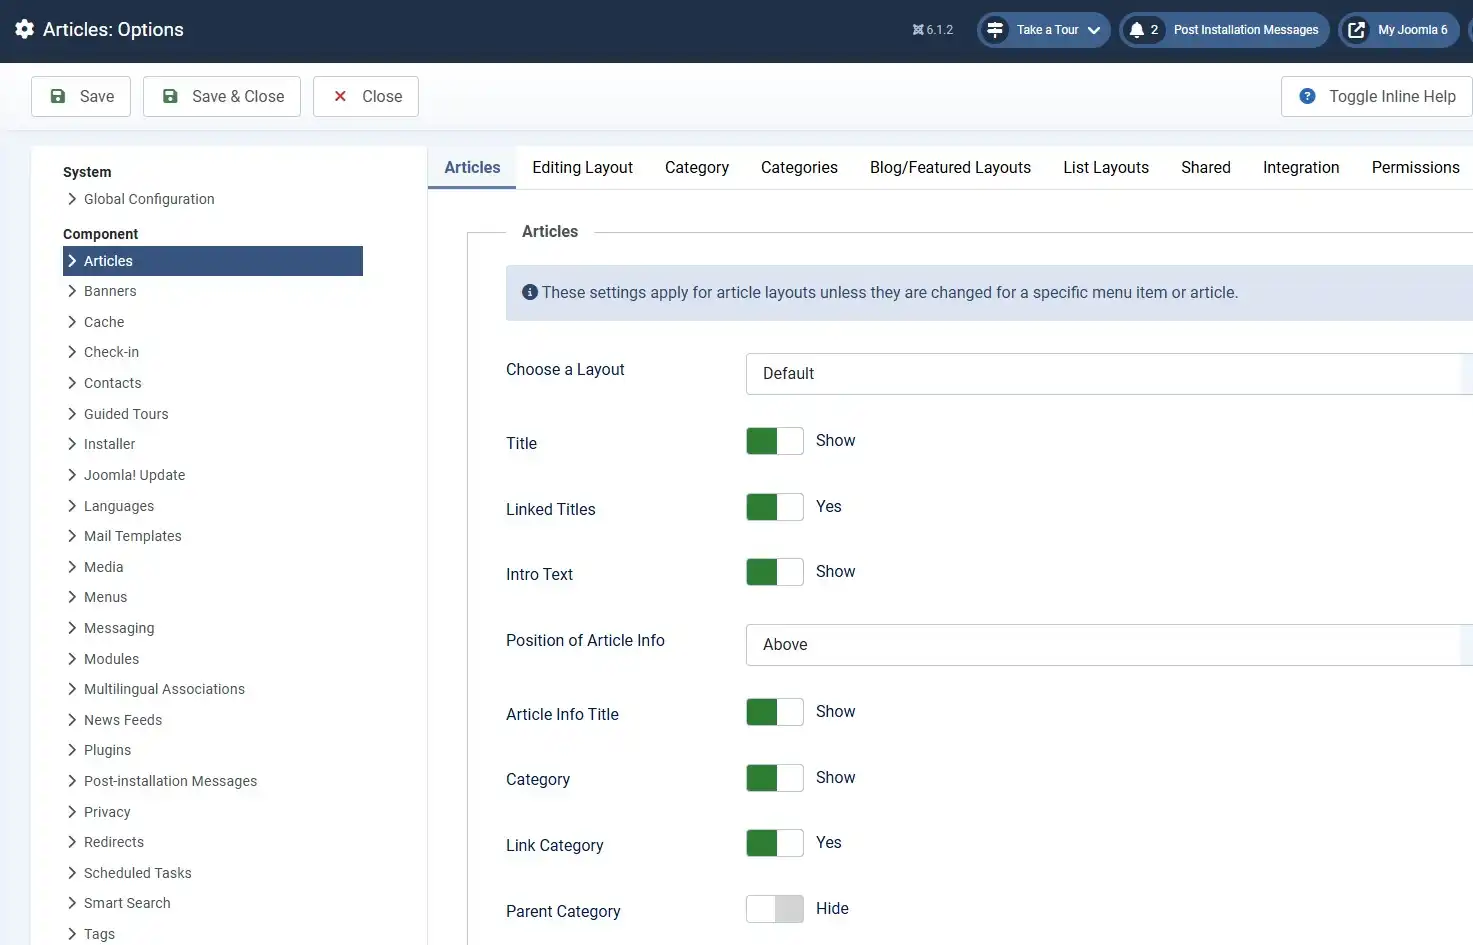Expand the Cache chevron in sidebar
Screen dimensions: 1473x945
click(72, 322)
